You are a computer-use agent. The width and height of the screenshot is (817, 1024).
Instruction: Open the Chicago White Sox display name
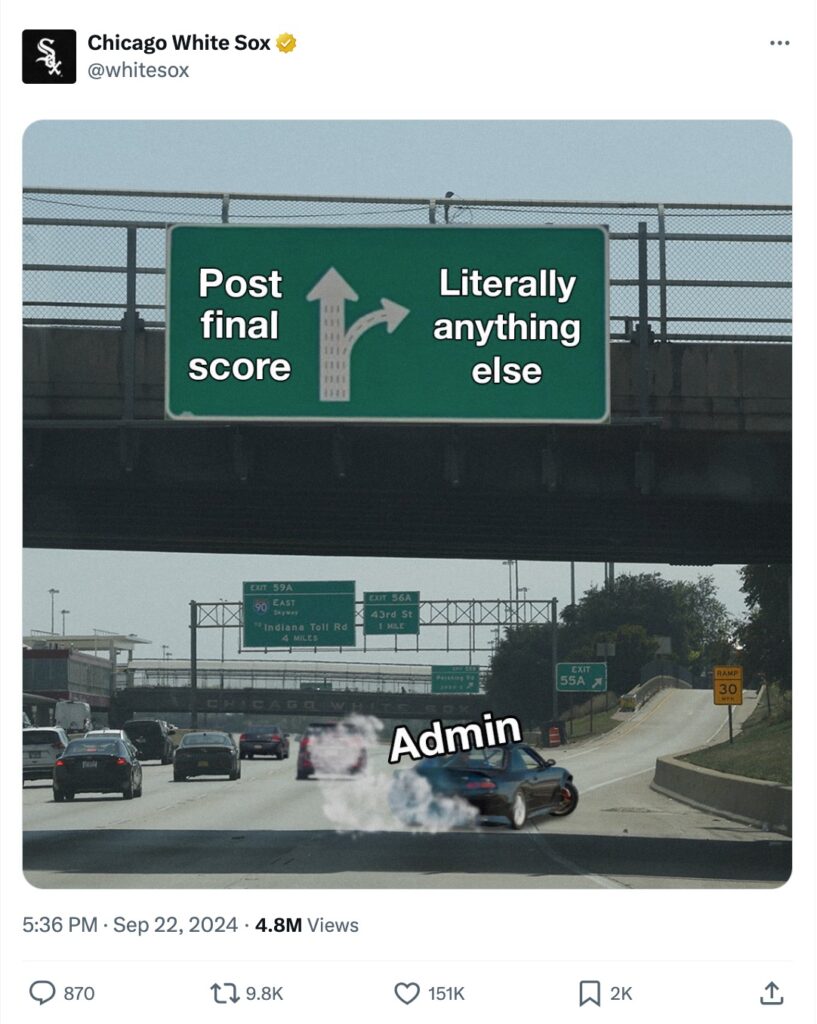(179, 43)
